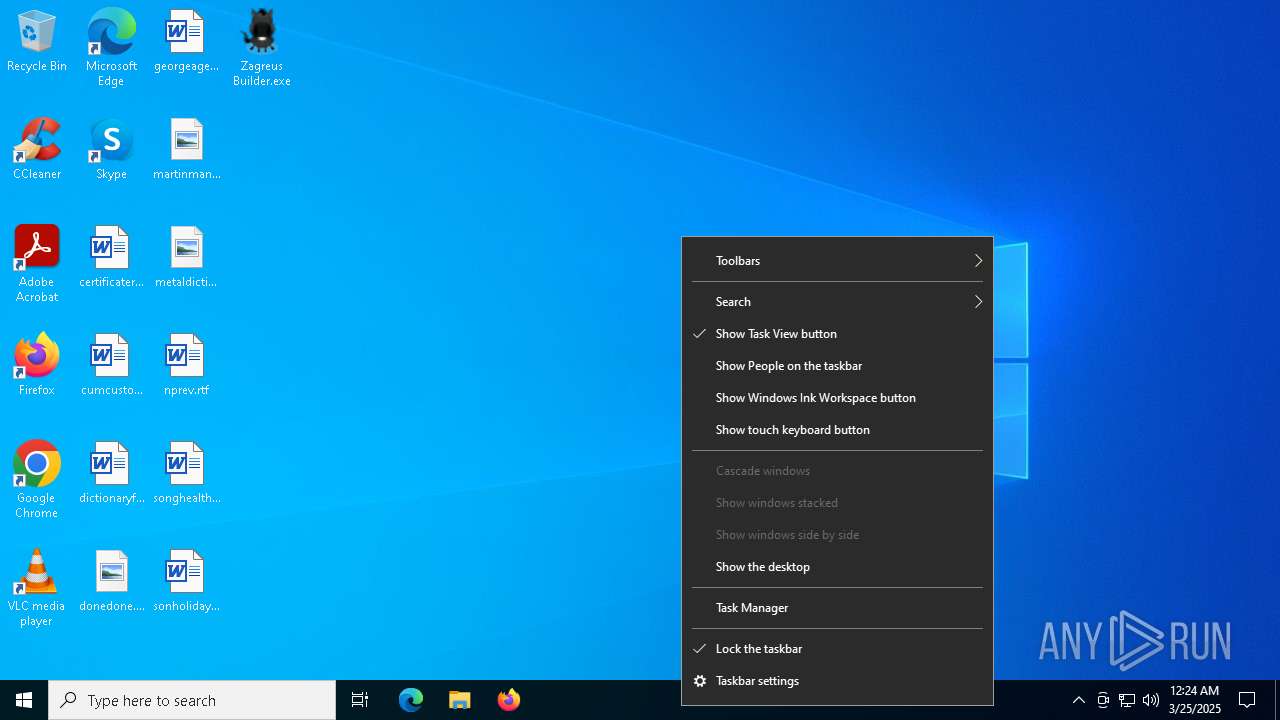Viewport: 1280px width, 720px height.
Task: Select the sonholiday Word document
Action: click(x=186, y=582)
